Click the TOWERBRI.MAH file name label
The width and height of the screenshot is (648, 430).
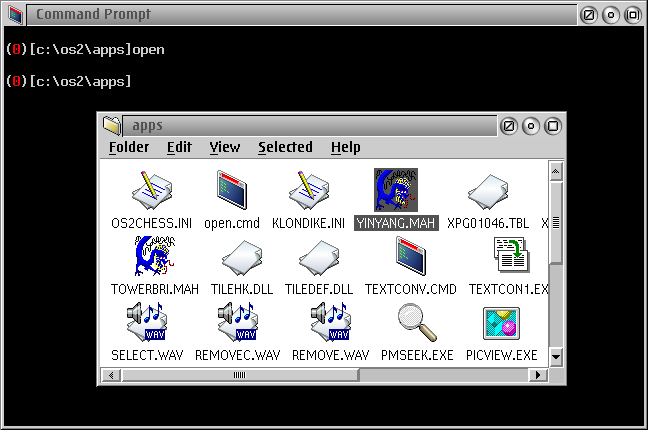pyautogui.click(x=155, y=289)
